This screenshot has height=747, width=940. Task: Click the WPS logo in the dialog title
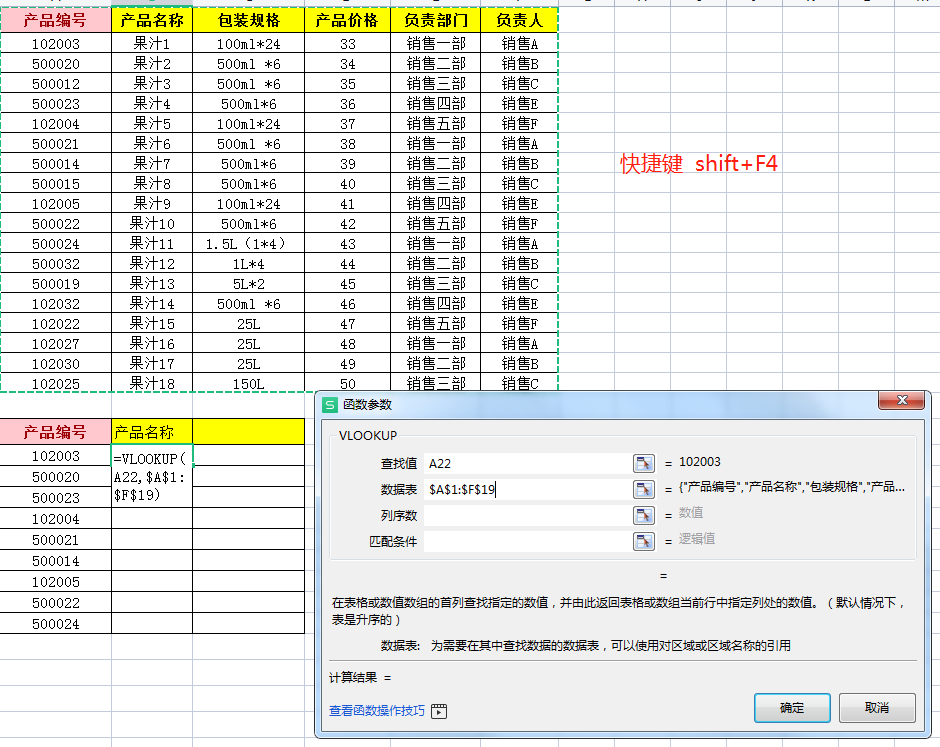point(330,405)
